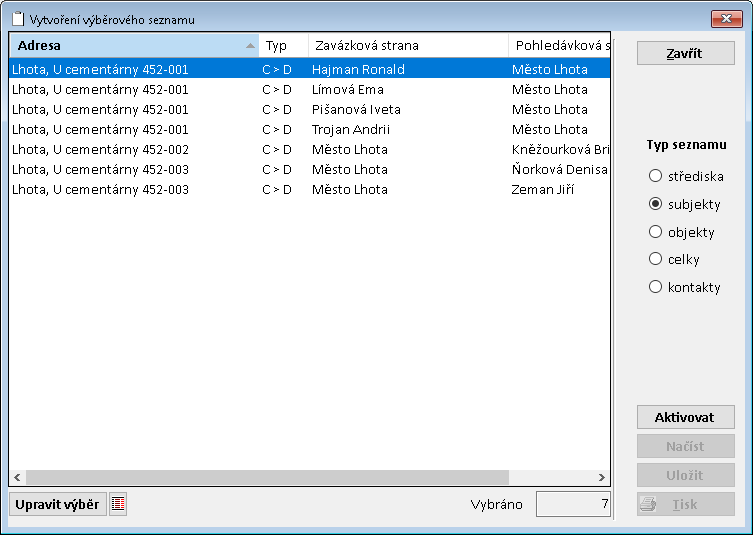Screen dimensions: 753x535
Task: Select the střediska radio button
Action: pos(656,176)
